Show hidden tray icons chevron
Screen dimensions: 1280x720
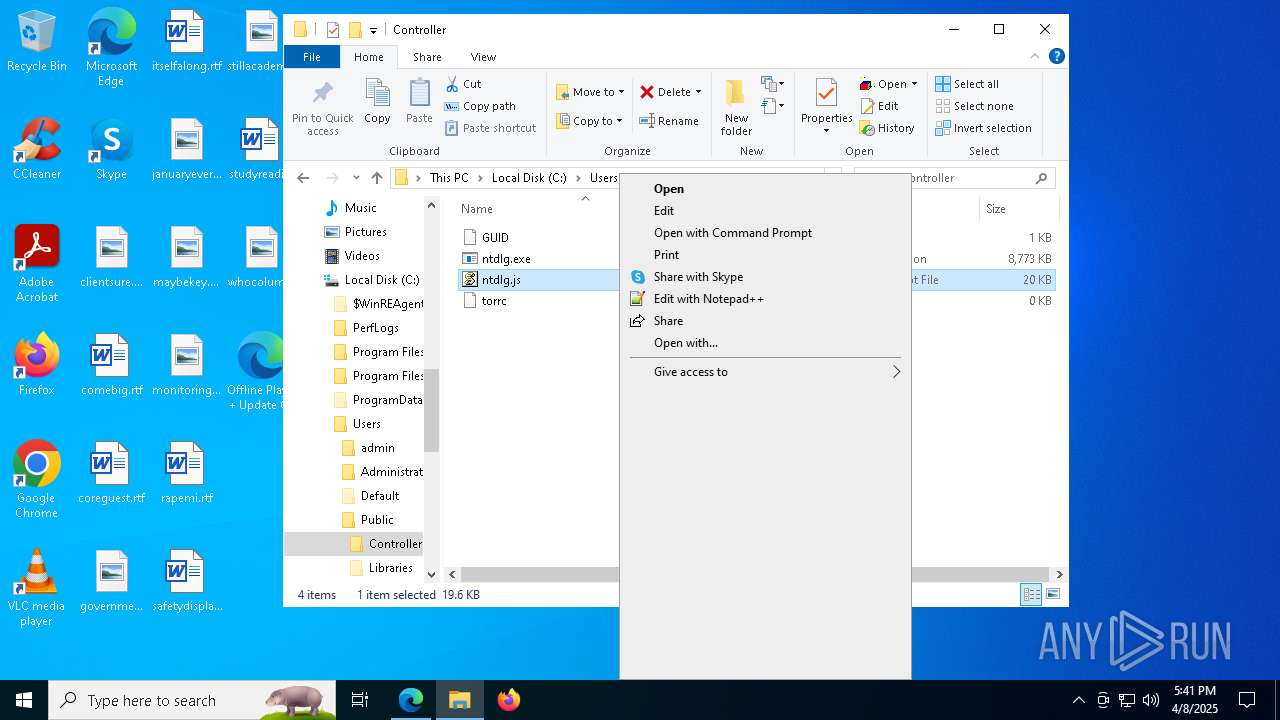pos(1078,700)
